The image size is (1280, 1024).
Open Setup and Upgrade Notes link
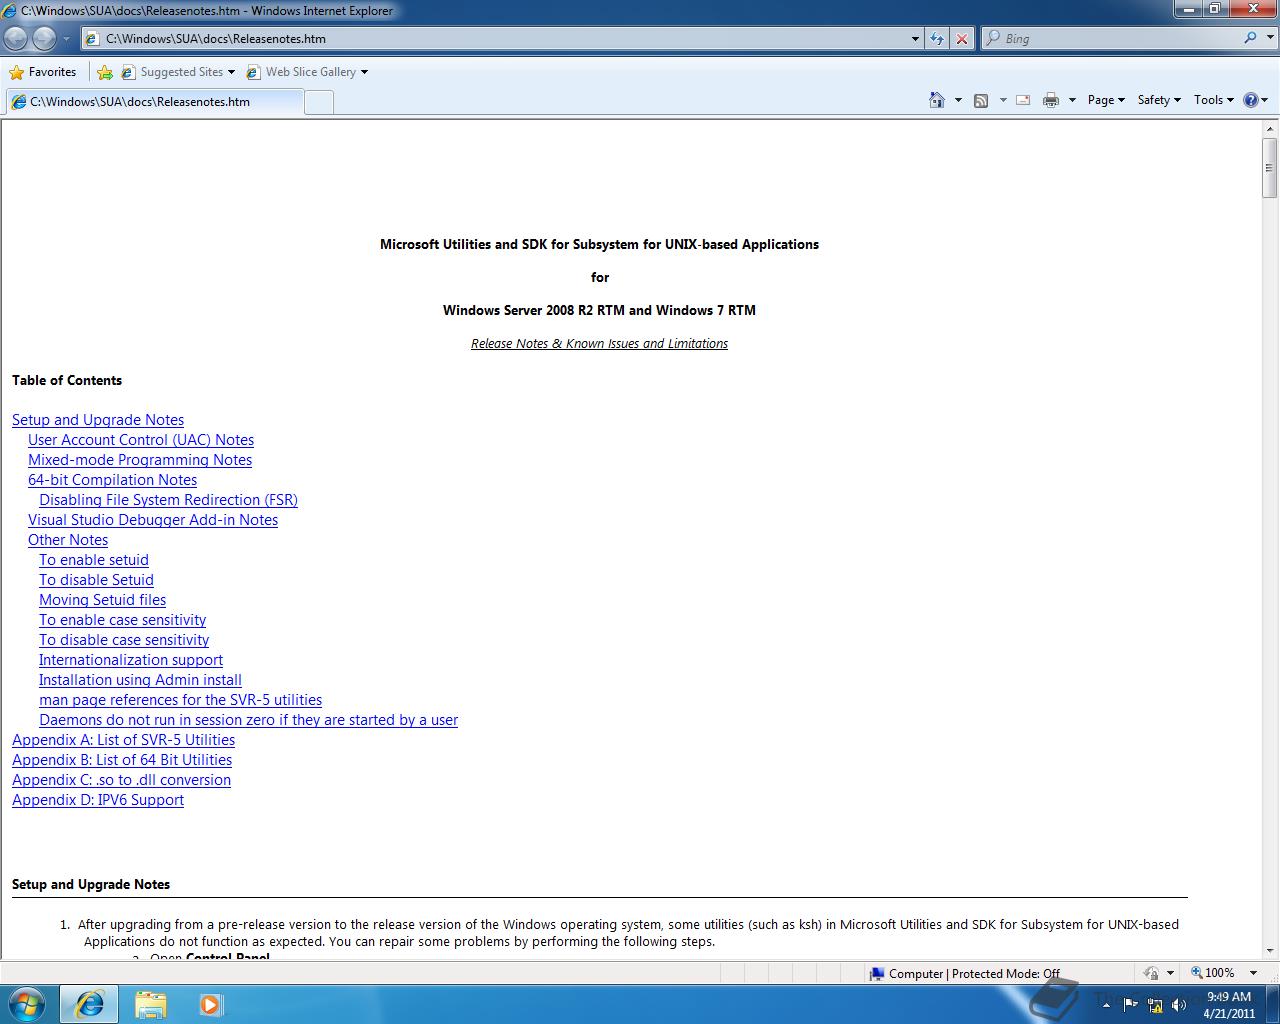98,420
